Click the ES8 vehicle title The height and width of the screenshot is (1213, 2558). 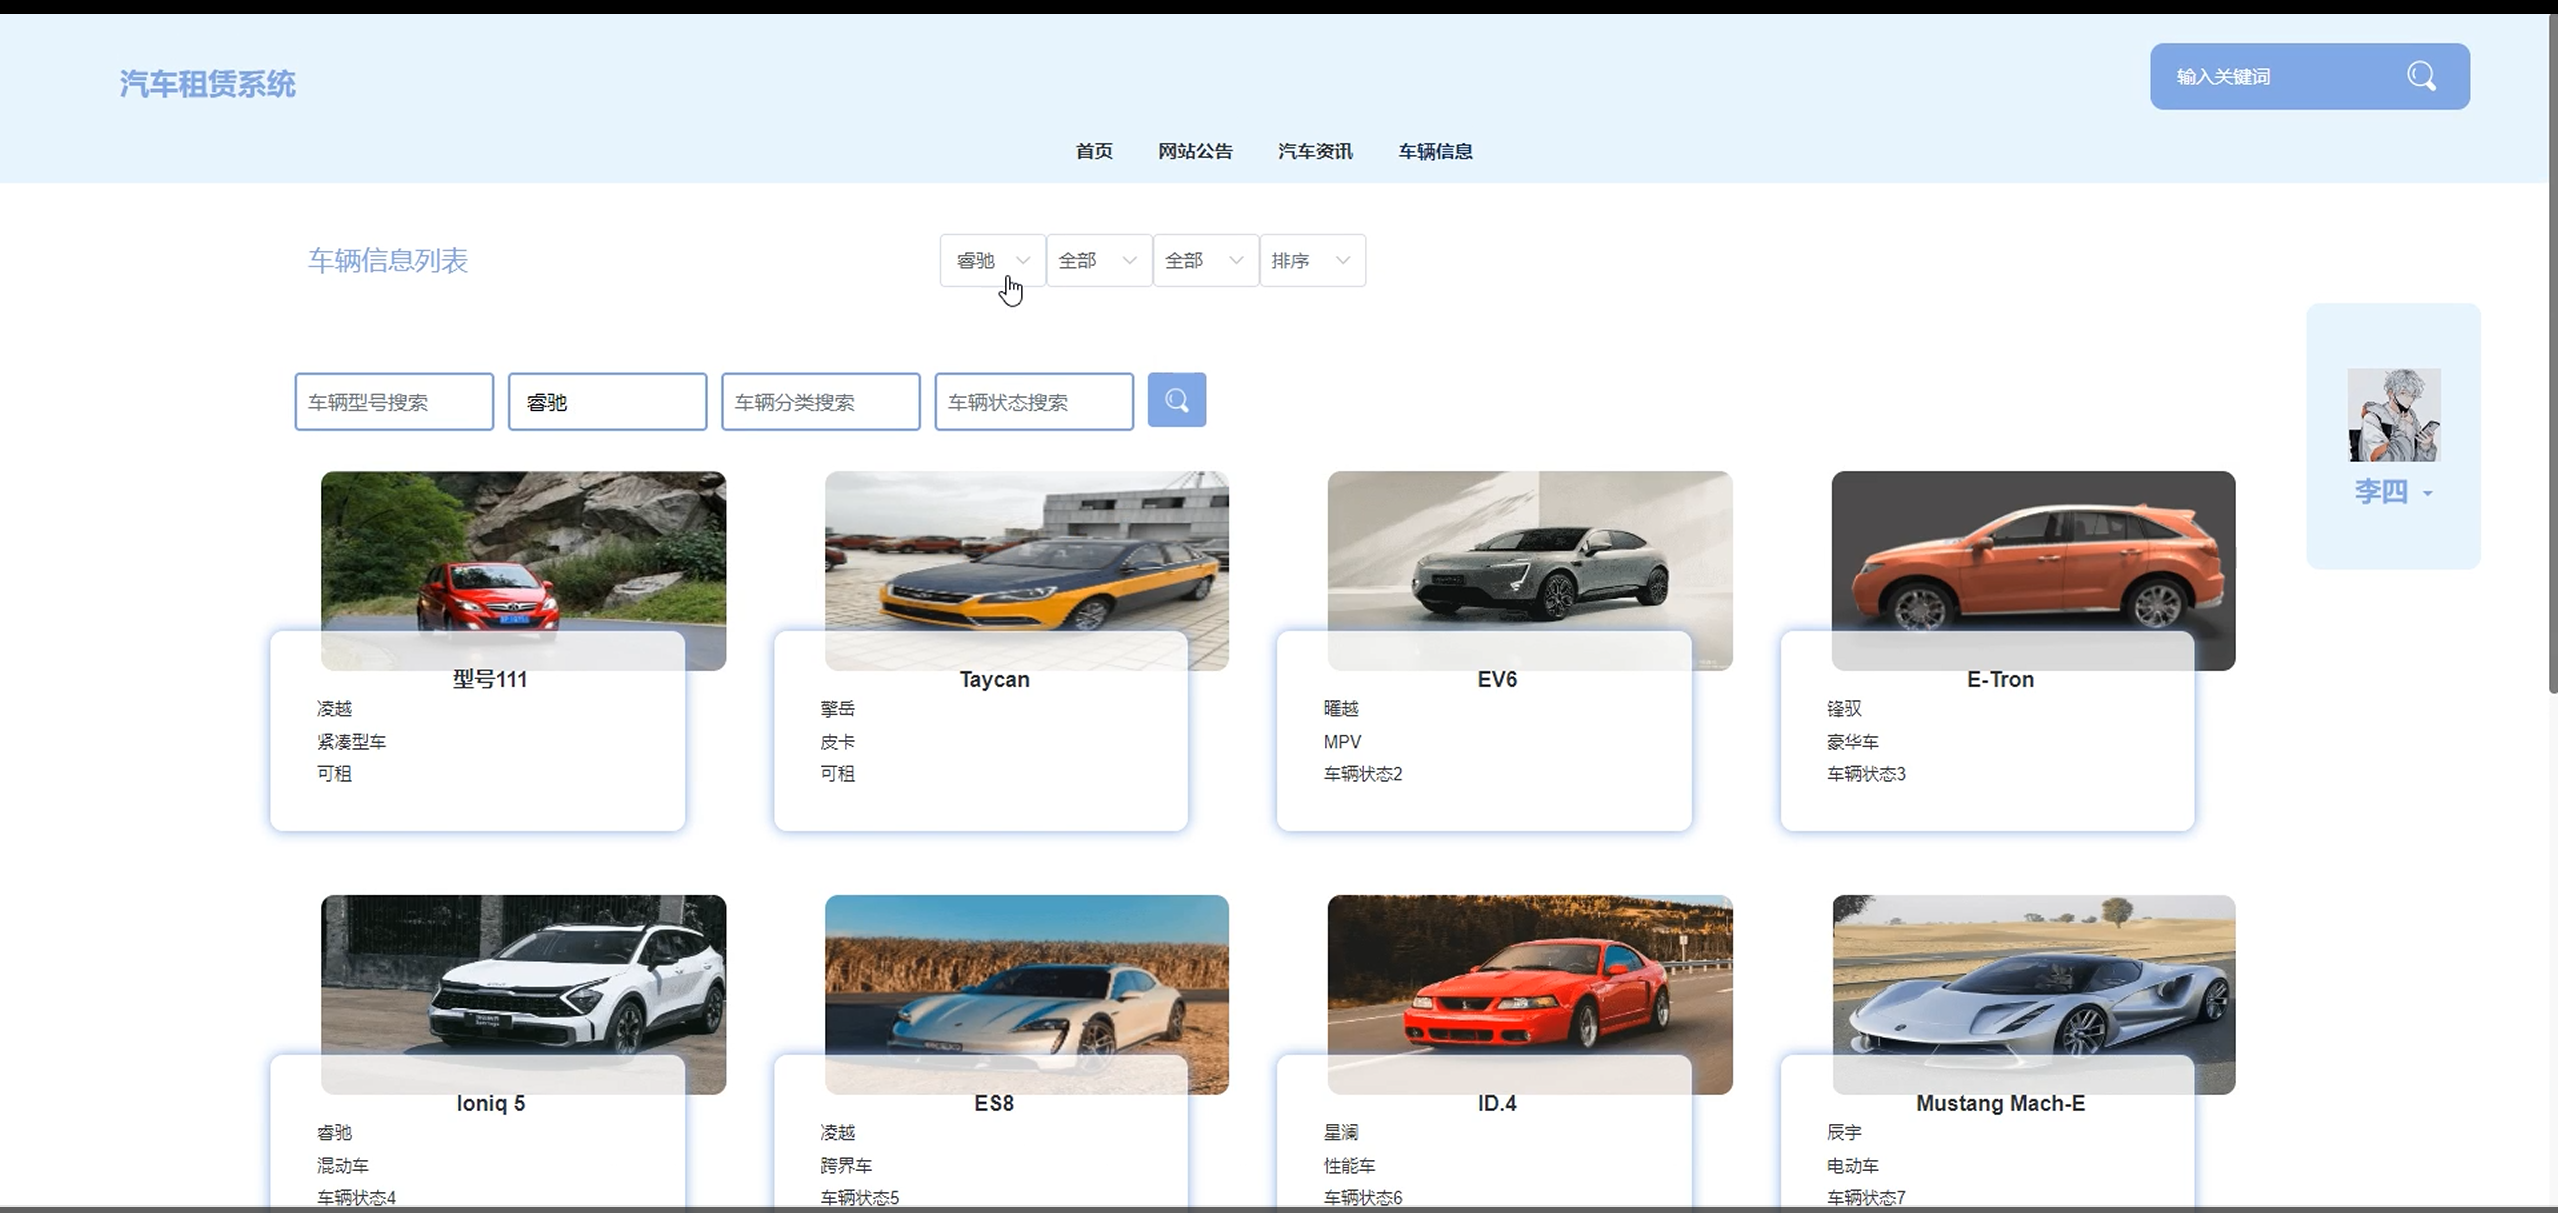click(x=994, y=1103)
